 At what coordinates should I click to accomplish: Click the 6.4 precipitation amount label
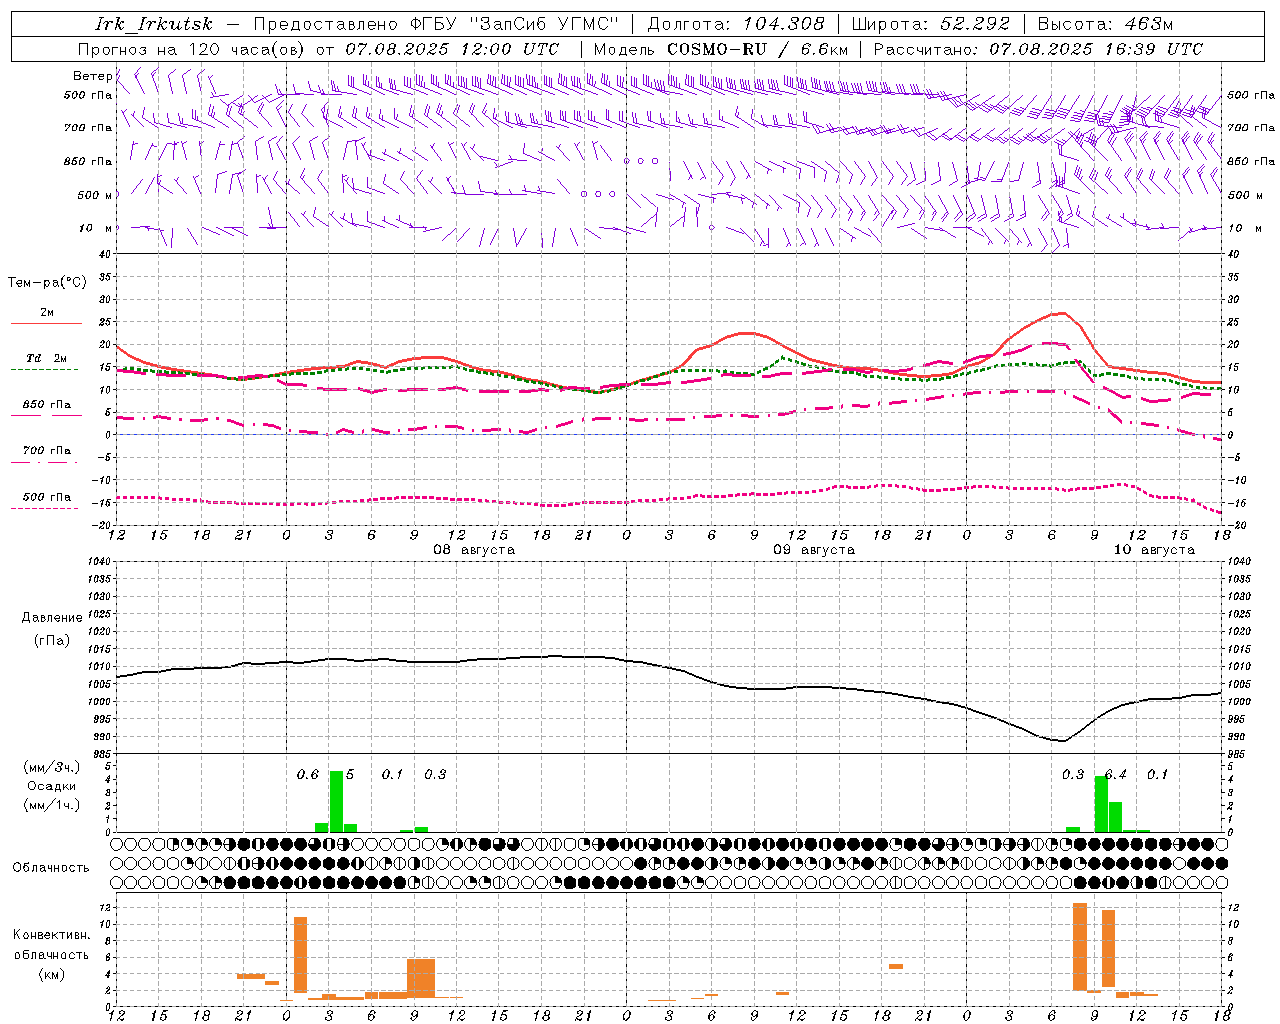click(1116, 775)
